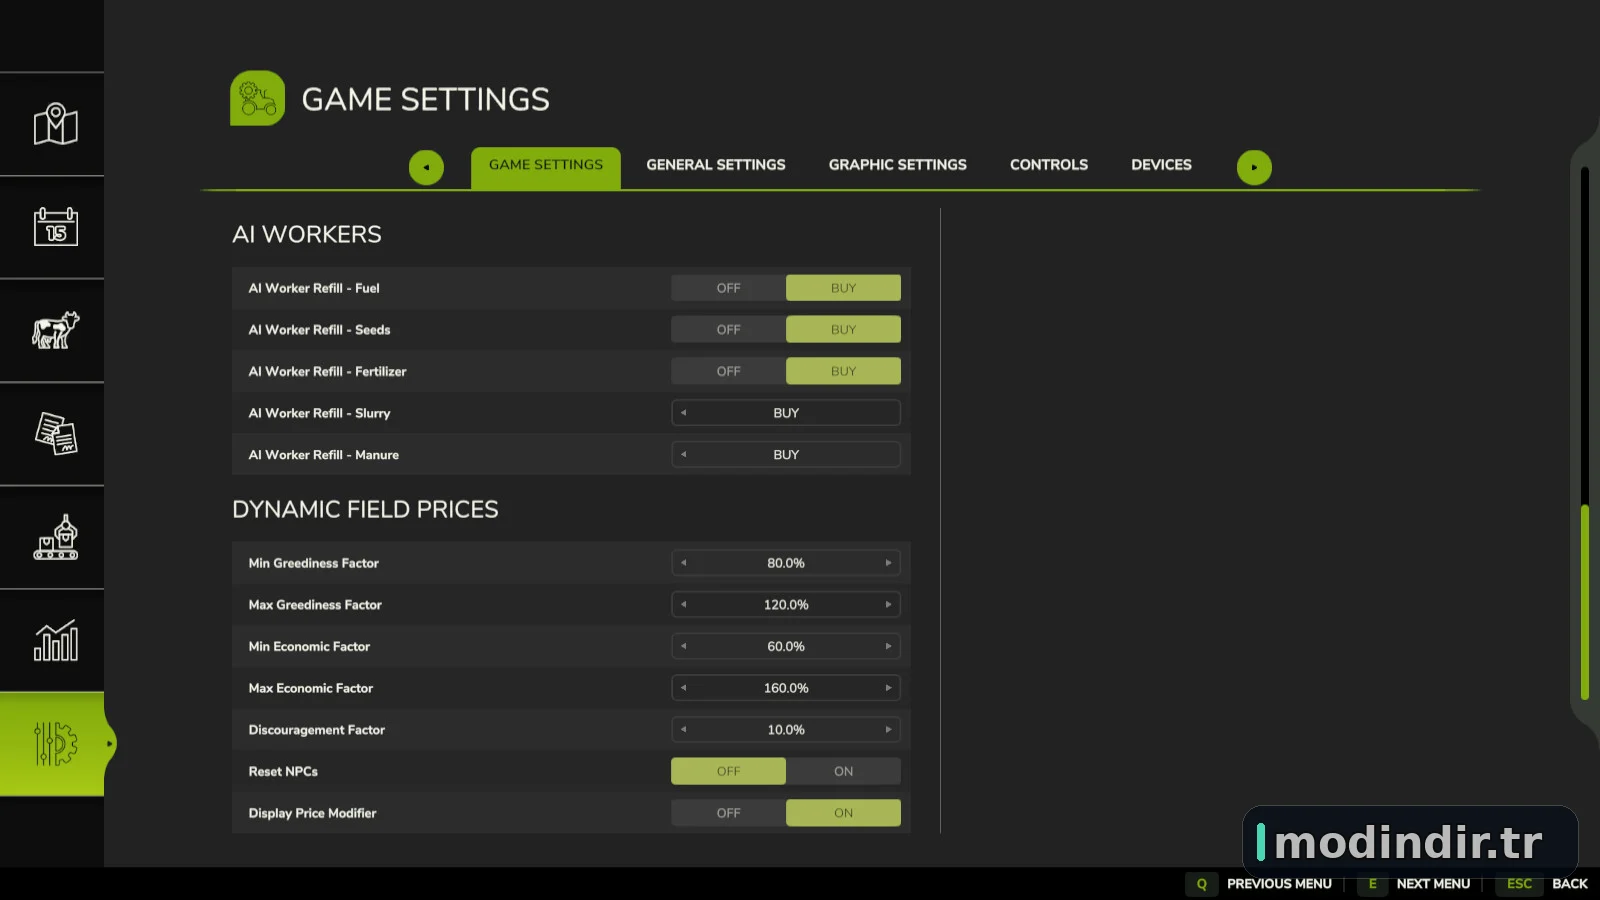This screenshot has width=1600, height=900.
Task: Click the Manure BUY value field
Action: [x=786, y=454]
